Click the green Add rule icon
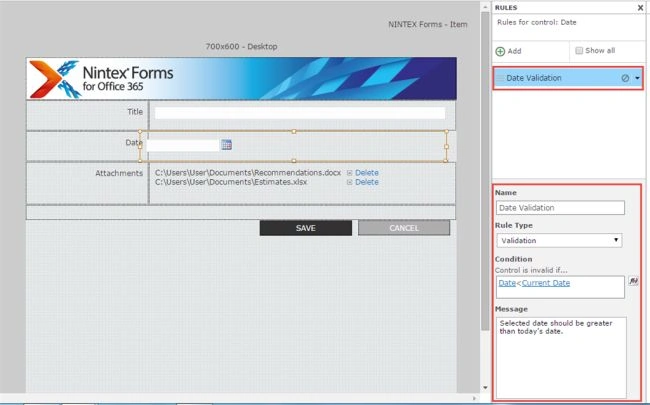Viewport: 650px width, 405px height. coord(500,51)
